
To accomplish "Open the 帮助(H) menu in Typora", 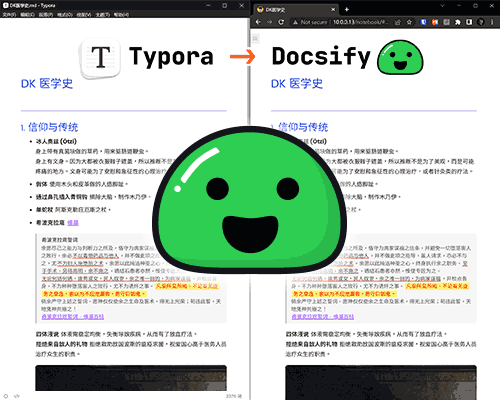I will [x=121, y=15].
